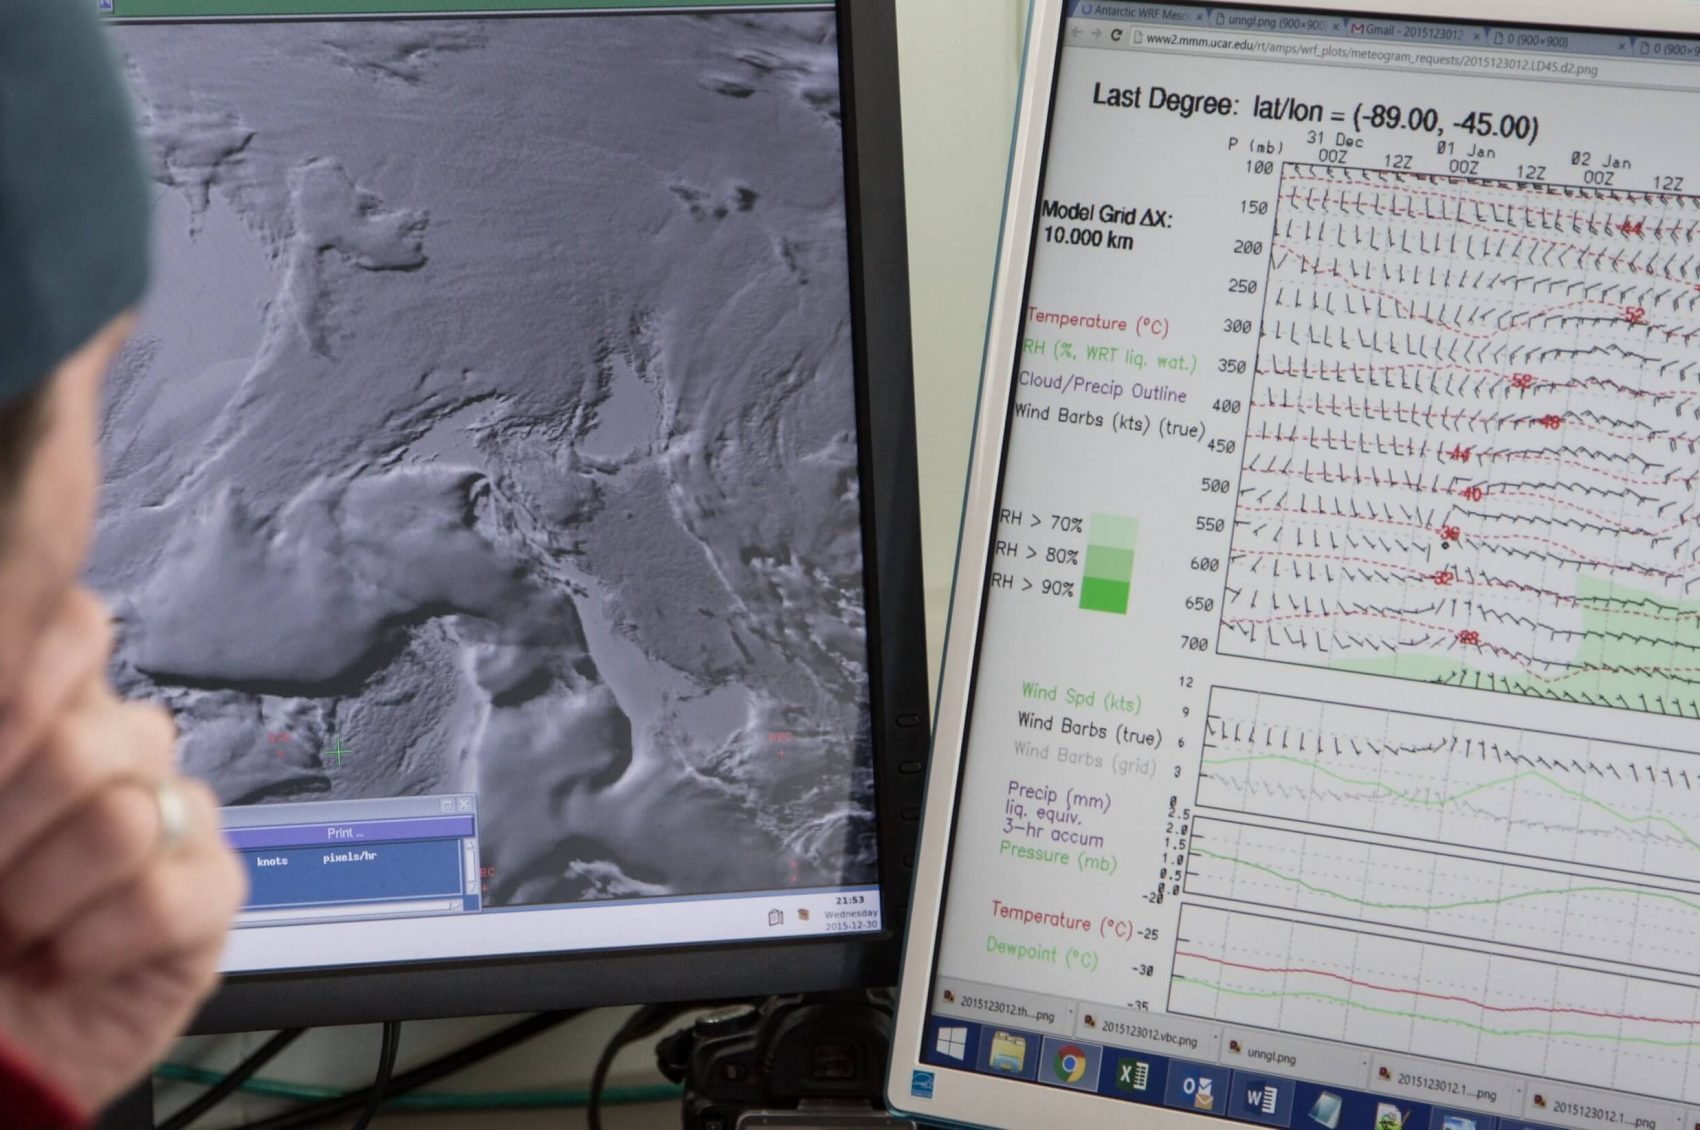Open unngl.png download item arrow menu

(x=1364, y=1064)
